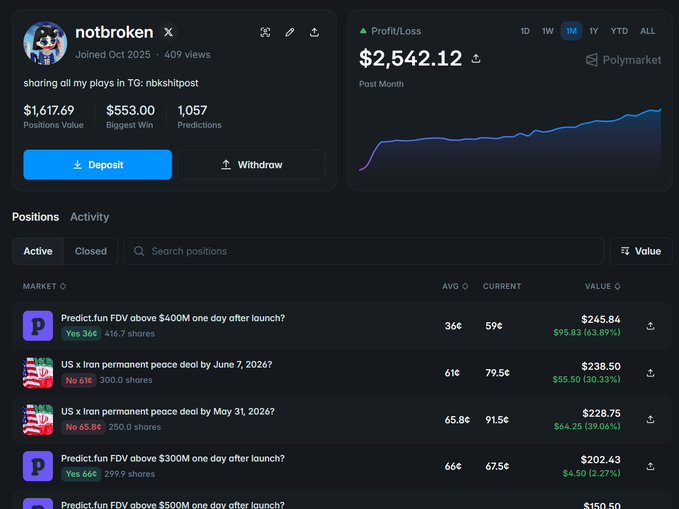Click the share profile upload icon

pyautogui.click(x=314, y=32)
